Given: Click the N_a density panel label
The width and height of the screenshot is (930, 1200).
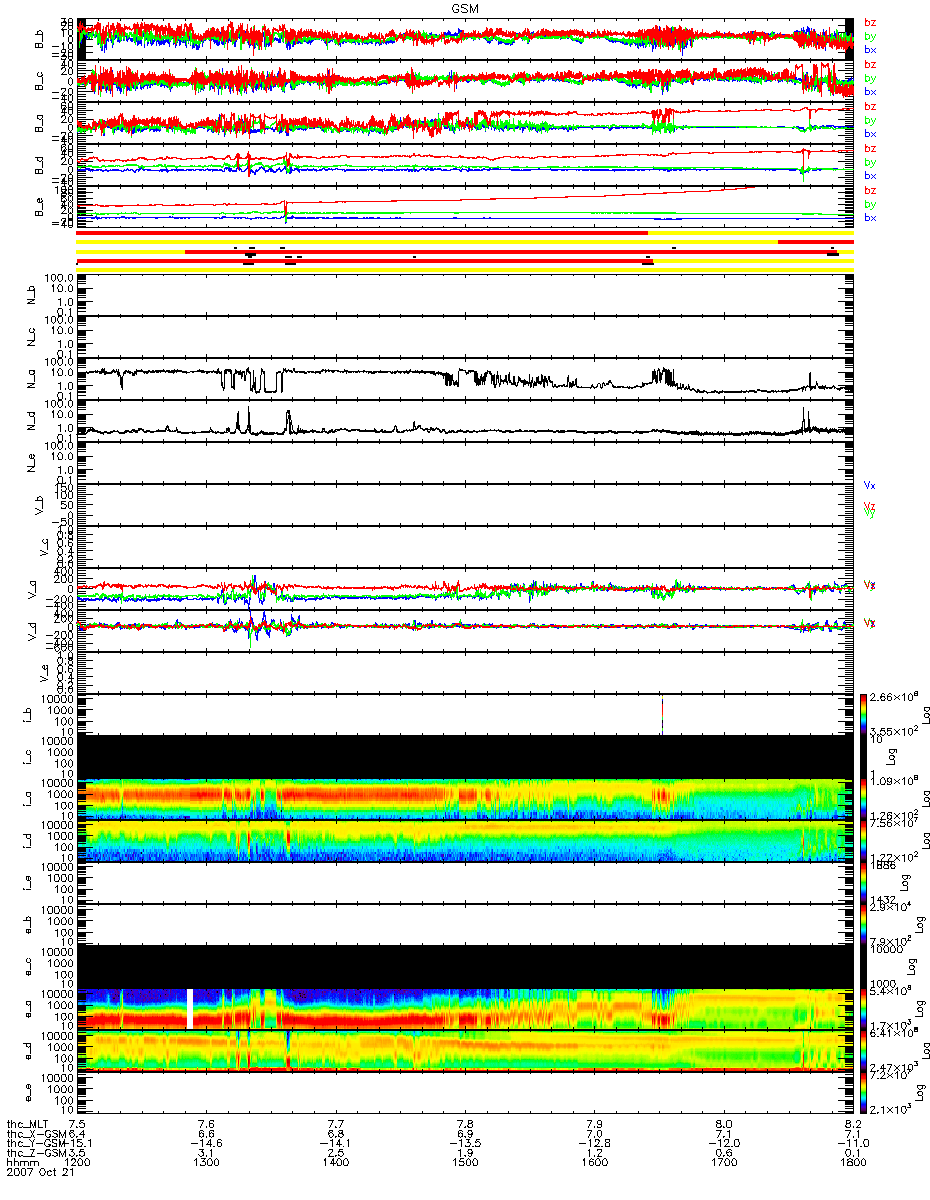Looking at the screenshot, I should (x=30, y=379).
